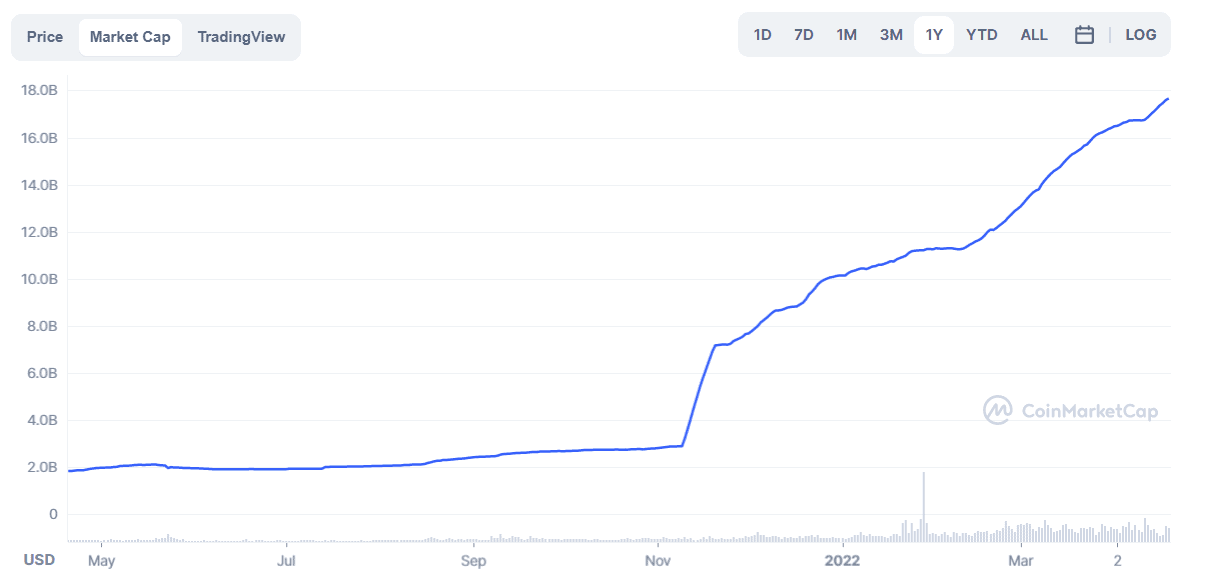Viewport: 1205px width, 573px height.
Task: Select the Market Cap tab
Action: pos(130,37)
